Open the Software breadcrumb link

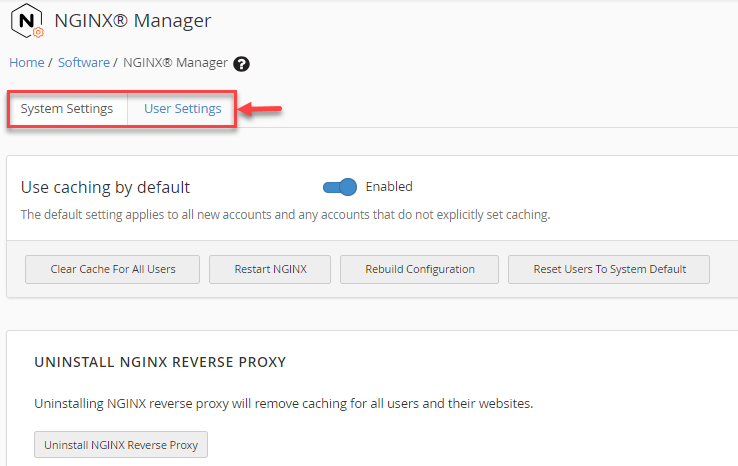pyautogui.click(x=84, y=62)
